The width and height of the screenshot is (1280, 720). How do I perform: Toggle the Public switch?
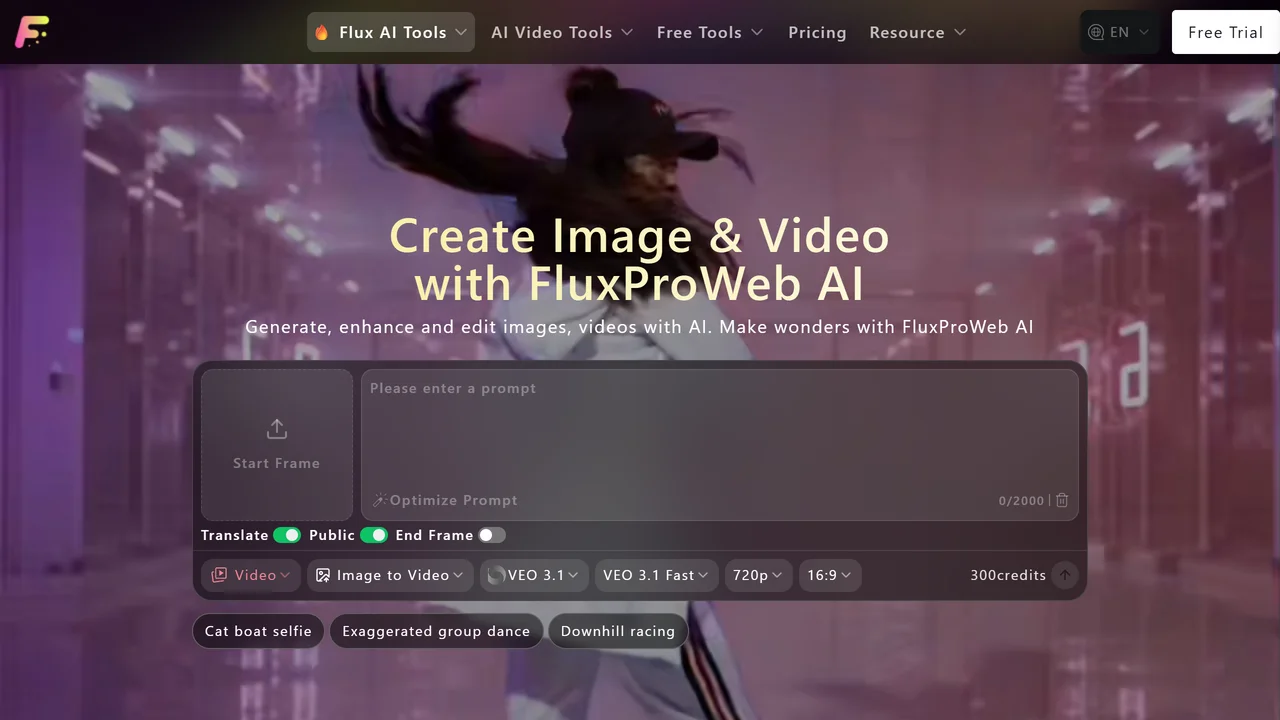coord(374,535)
